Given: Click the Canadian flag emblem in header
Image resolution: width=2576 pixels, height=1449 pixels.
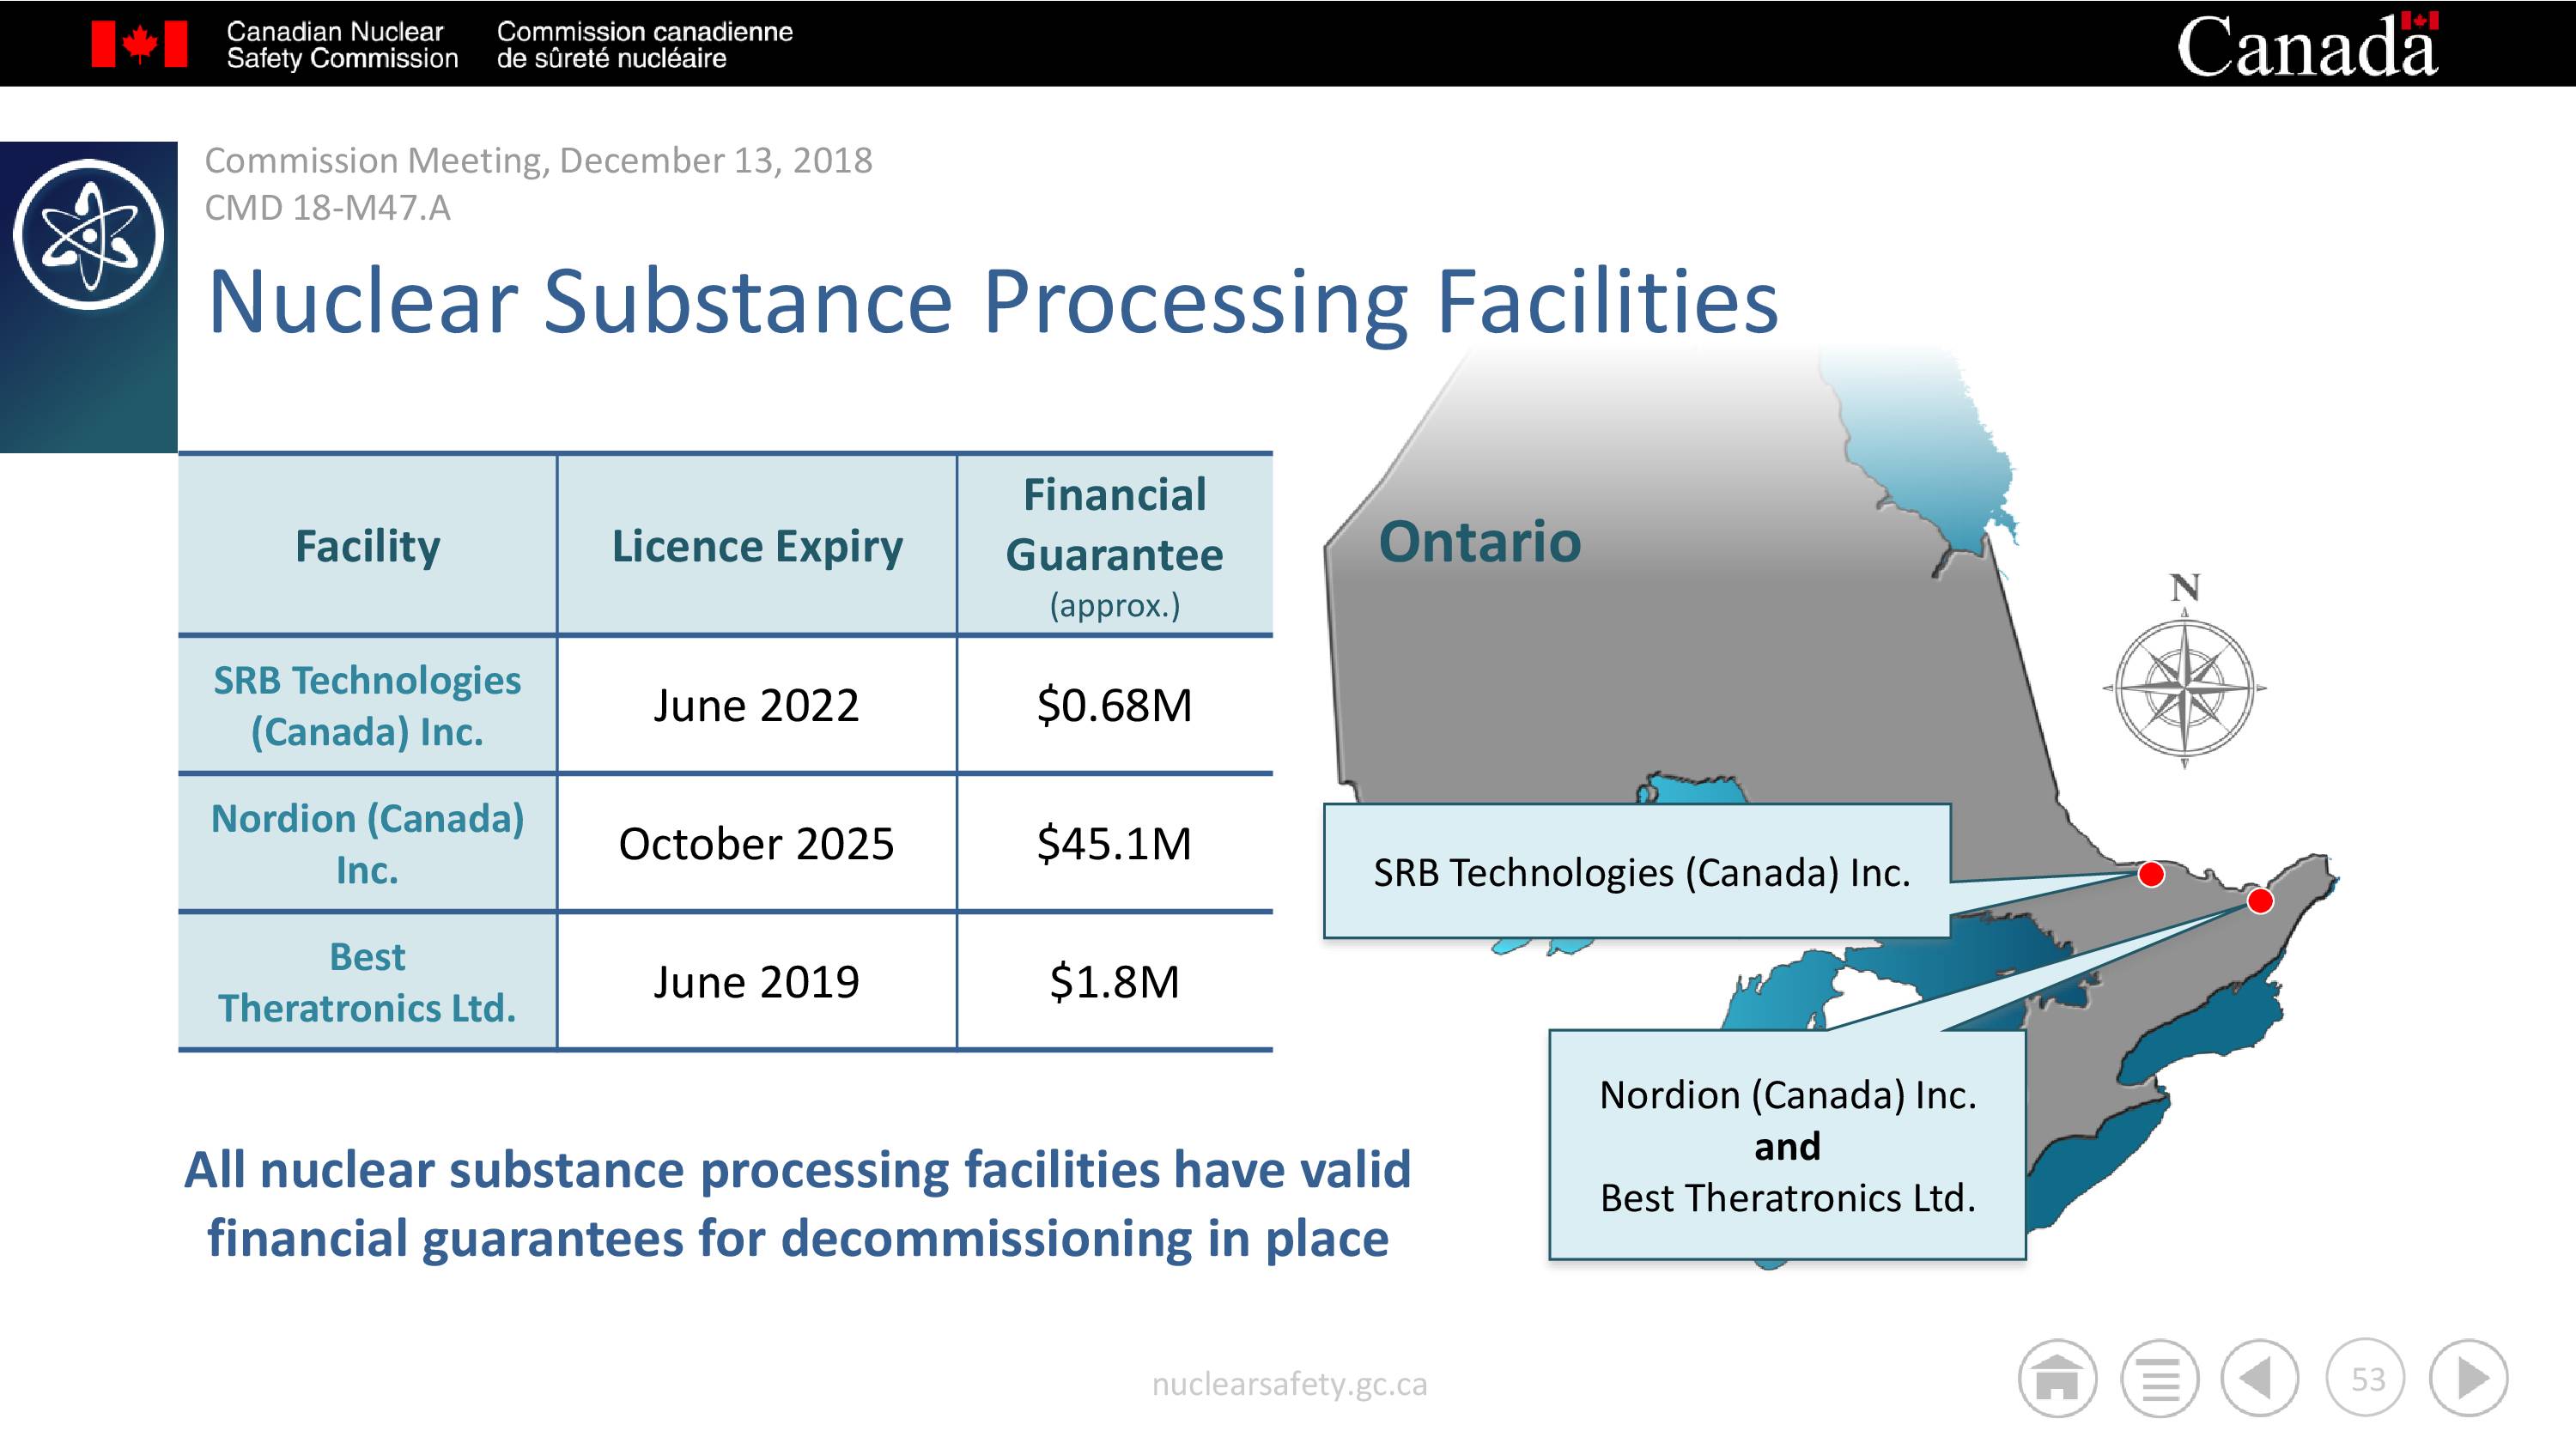Looking at the screenshot, I should 139,44.
